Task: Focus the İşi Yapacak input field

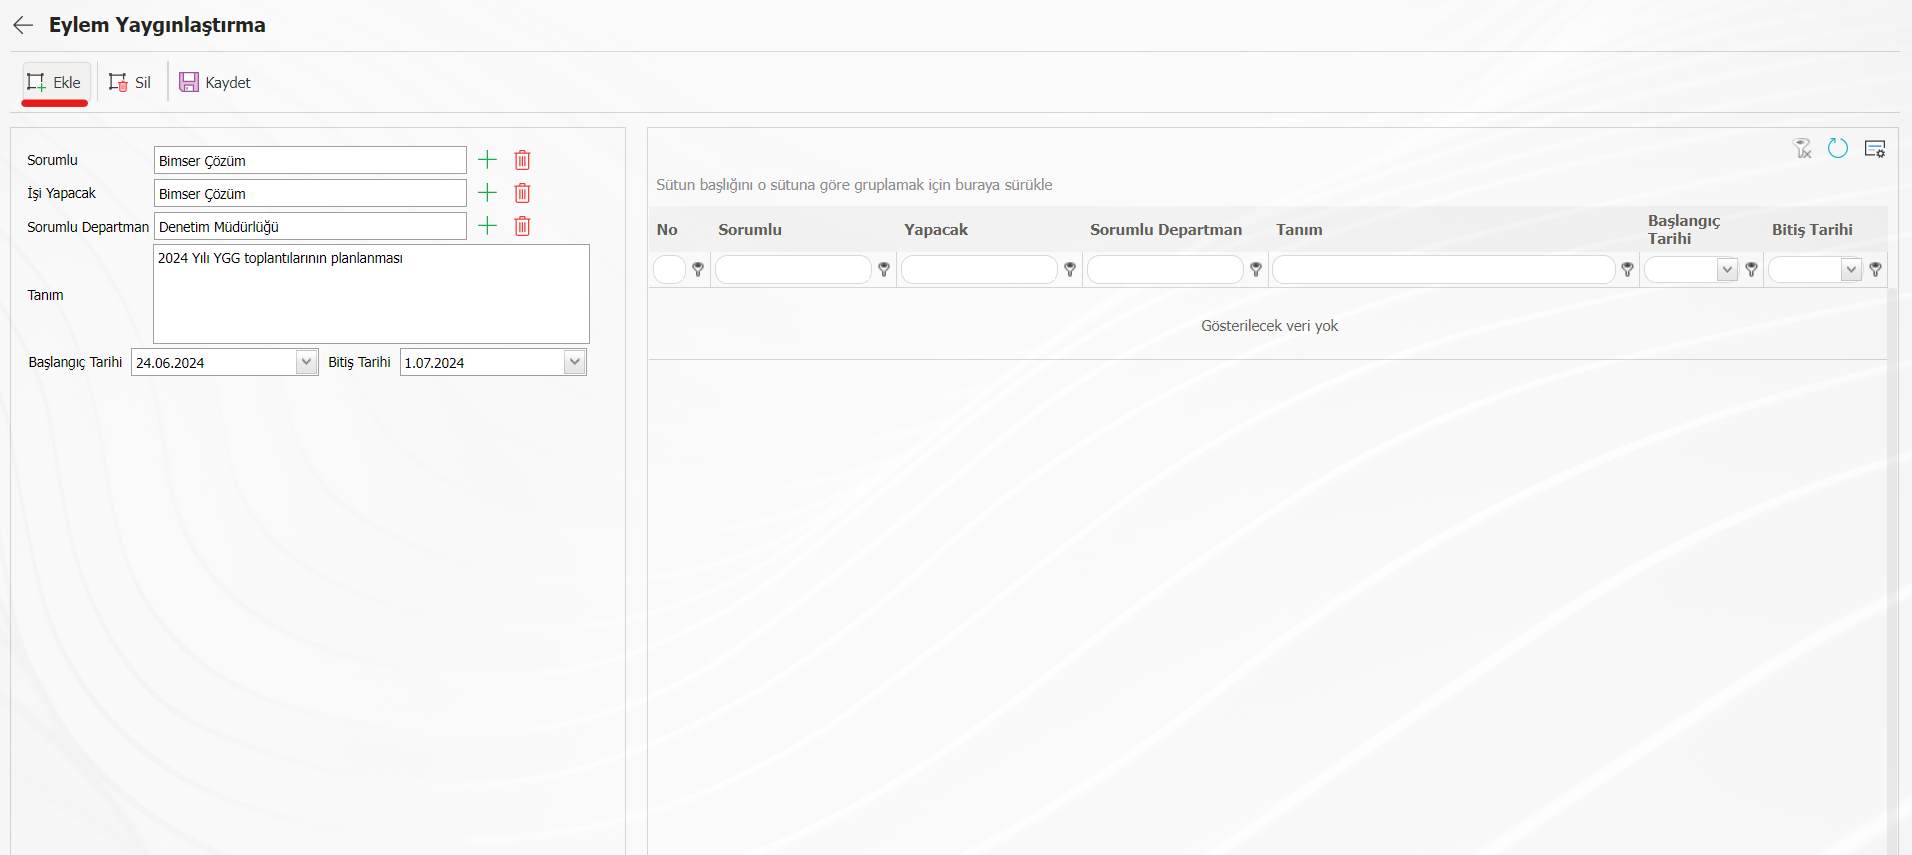Action: pyautogui.click(x=310, y=193)
